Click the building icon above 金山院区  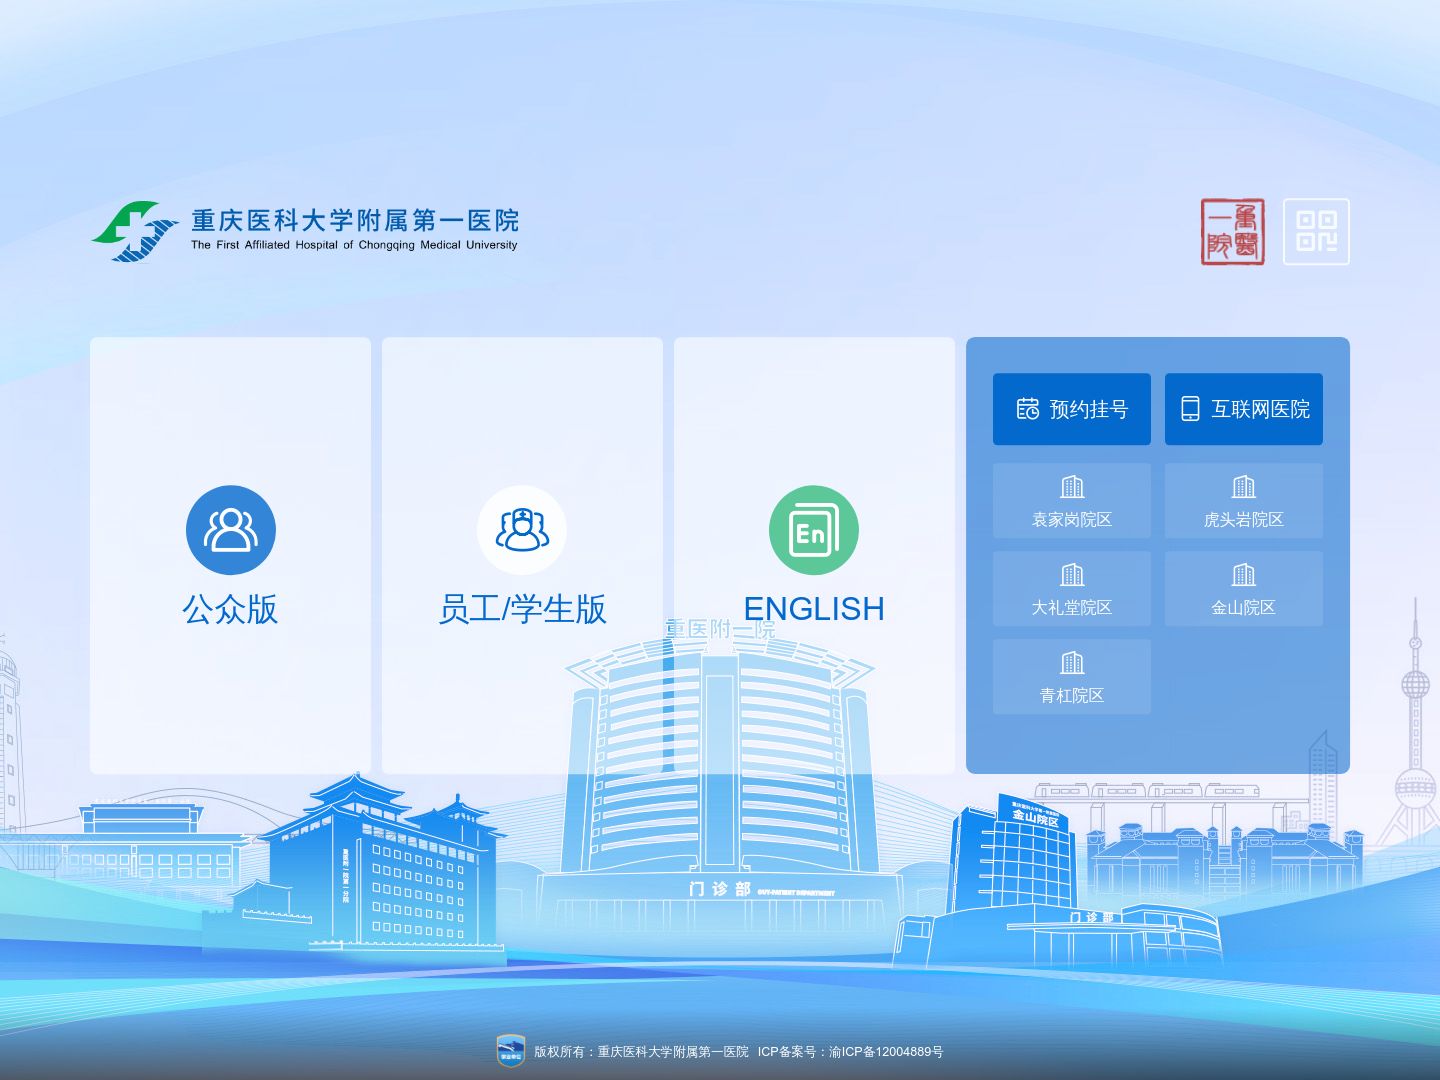[x=1244, y=575]
